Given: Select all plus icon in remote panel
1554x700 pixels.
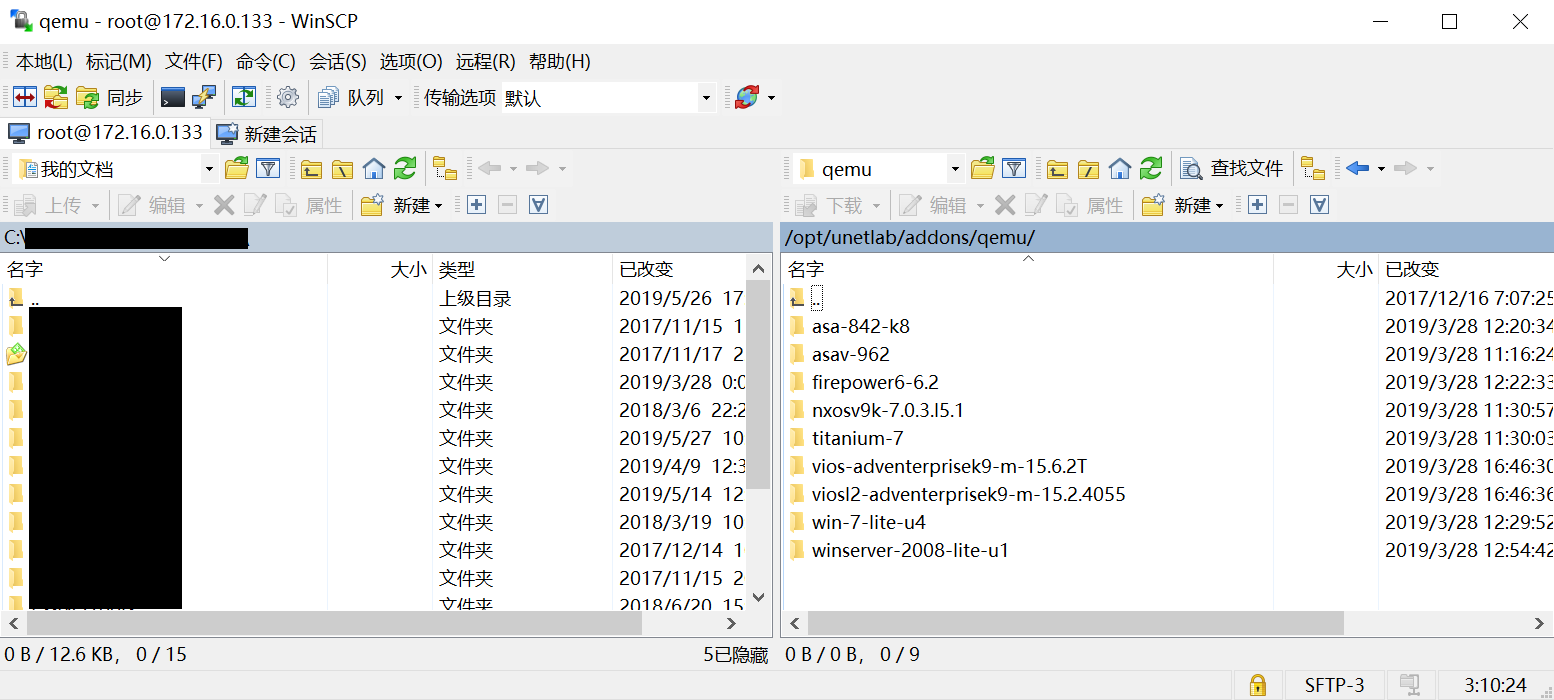Looking at the screenshot, I should (1257, 205).
